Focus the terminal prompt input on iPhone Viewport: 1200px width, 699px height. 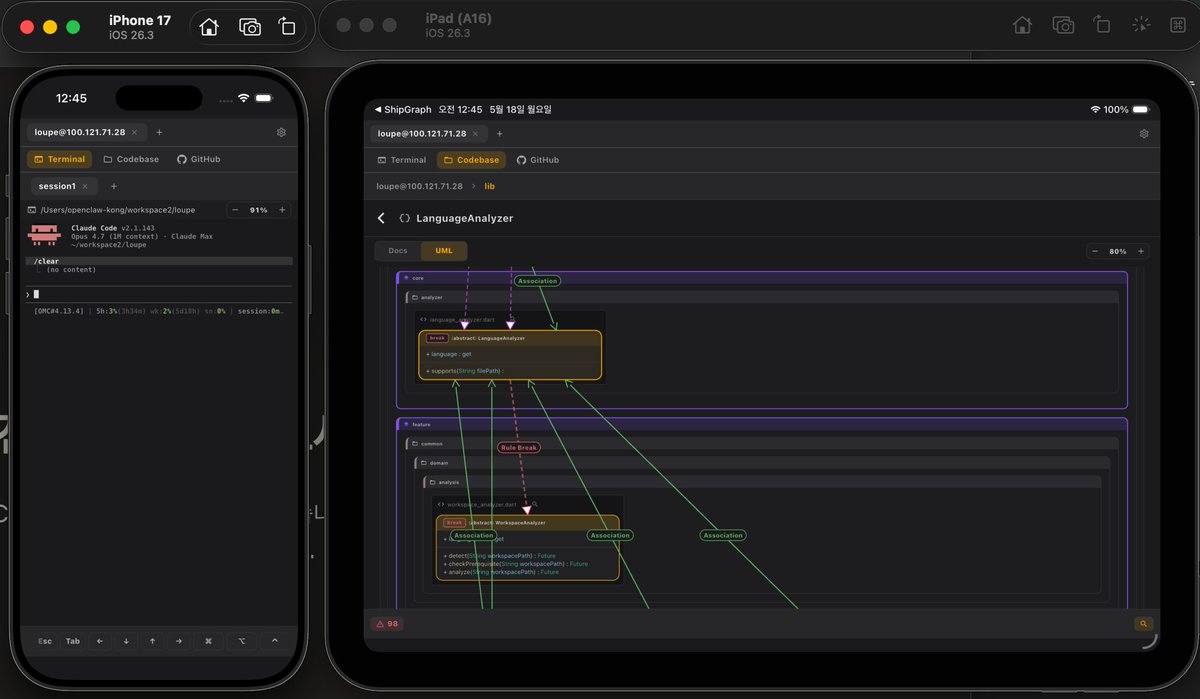click(160, 294)
